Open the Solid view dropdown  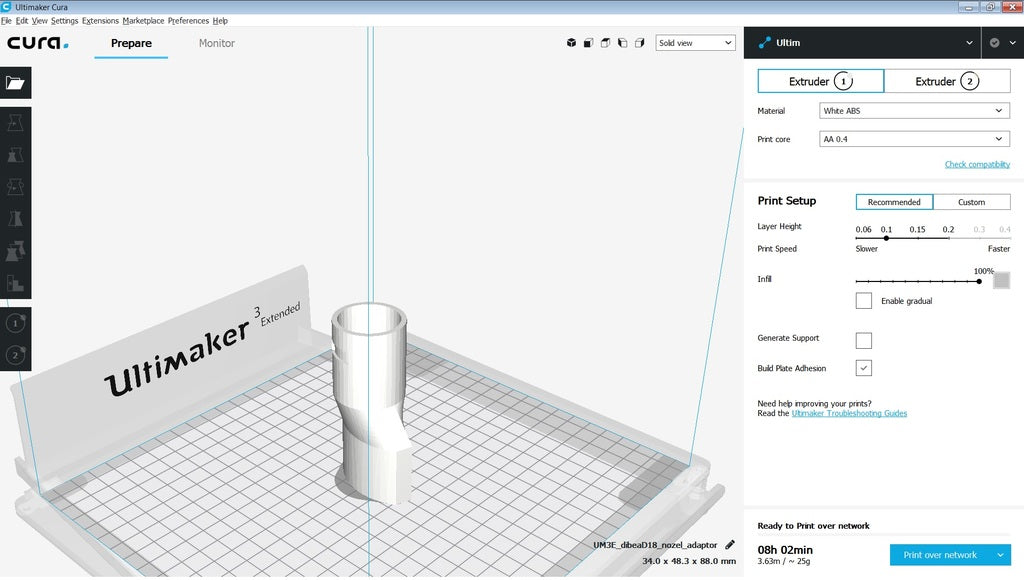695,43
